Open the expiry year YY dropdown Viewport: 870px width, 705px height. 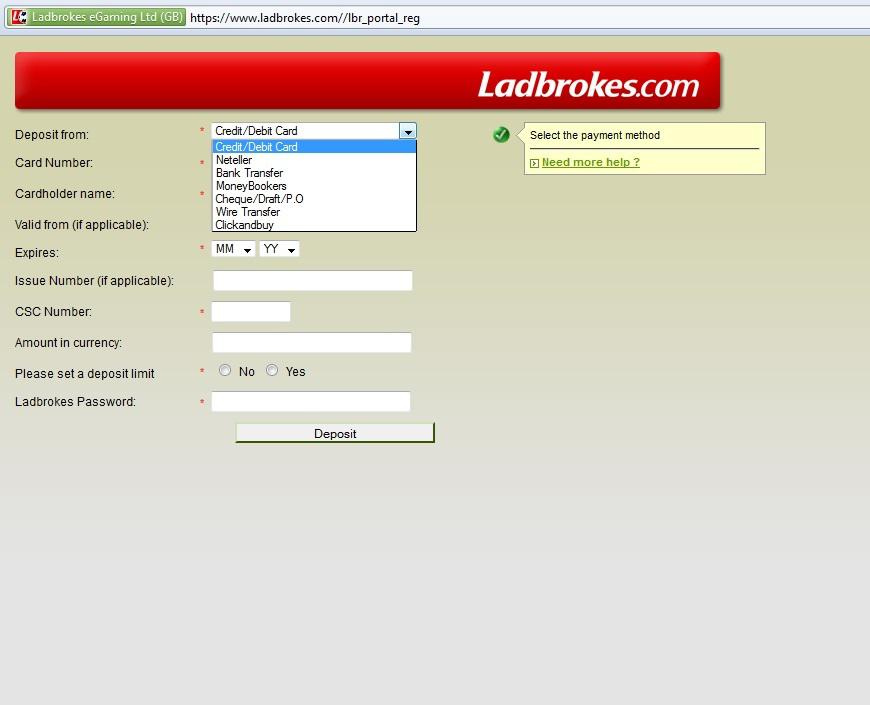pyautogui.click(x=279, y=249)
